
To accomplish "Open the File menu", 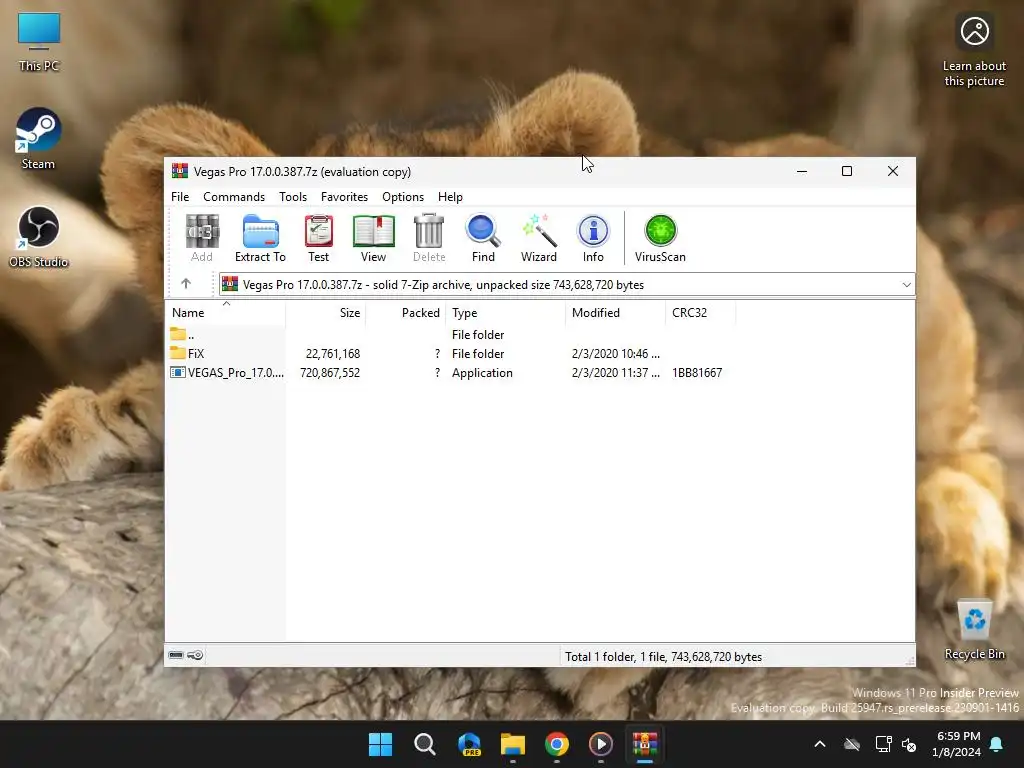I will (180, 197).
